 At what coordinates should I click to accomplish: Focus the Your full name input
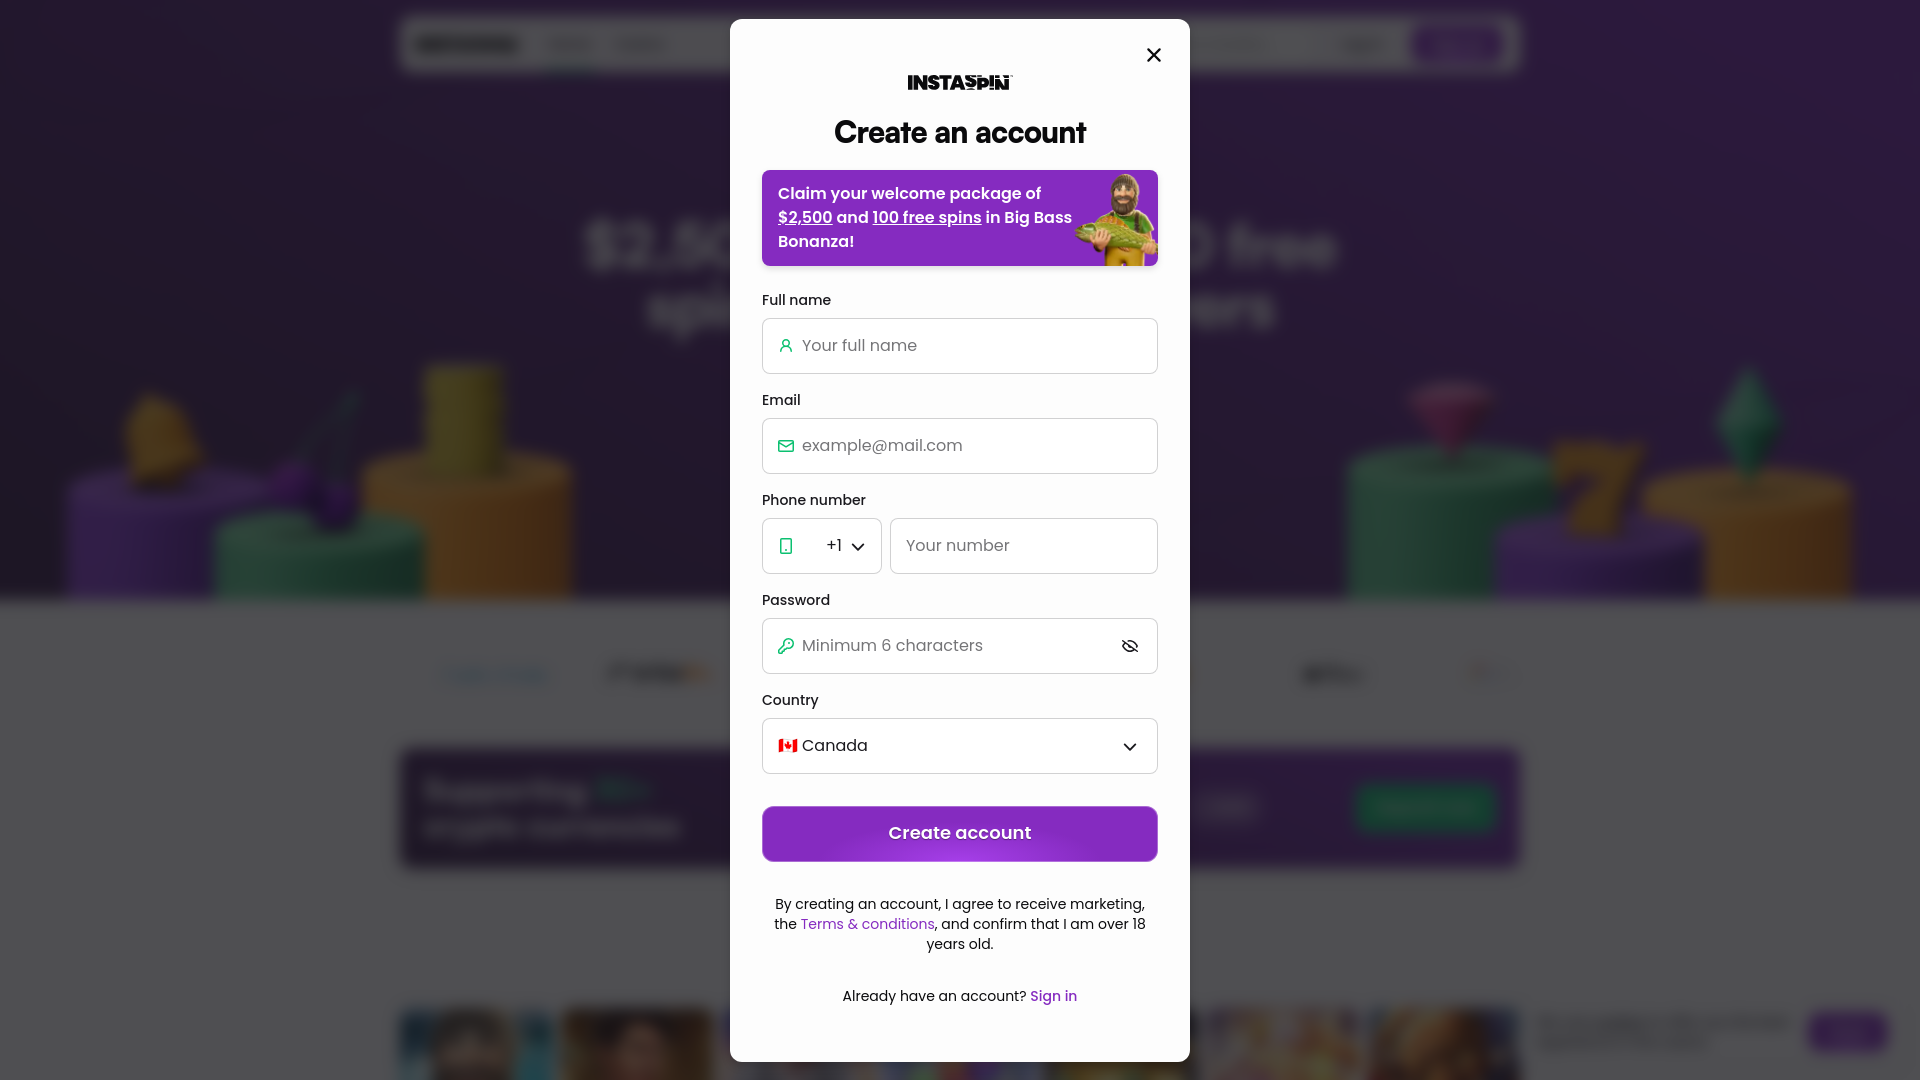[960, 346]
